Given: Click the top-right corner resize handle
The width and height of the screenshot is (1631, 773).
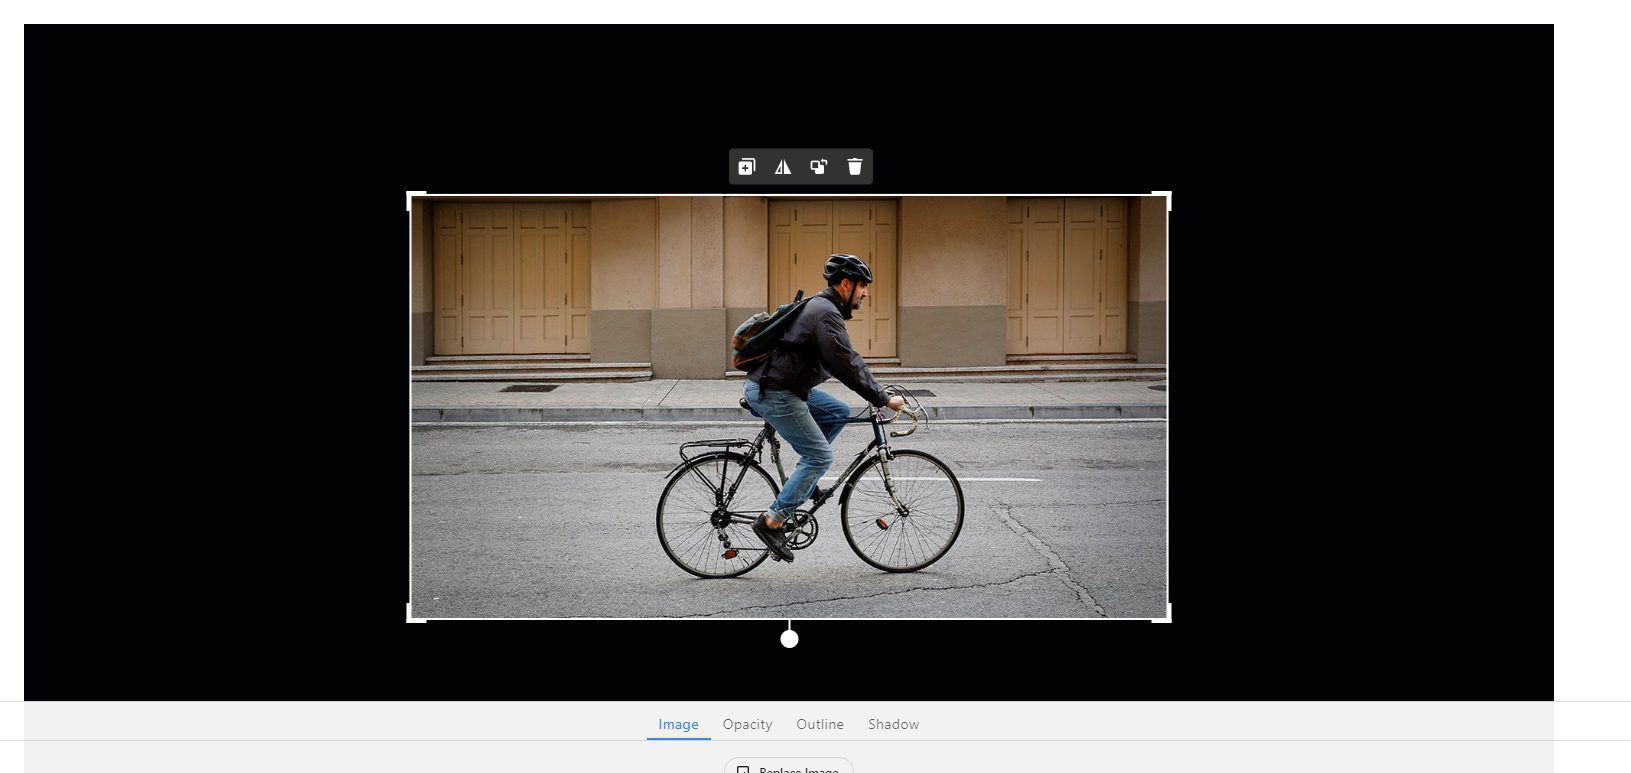Looking at the screenshot, I should 1167,196.
